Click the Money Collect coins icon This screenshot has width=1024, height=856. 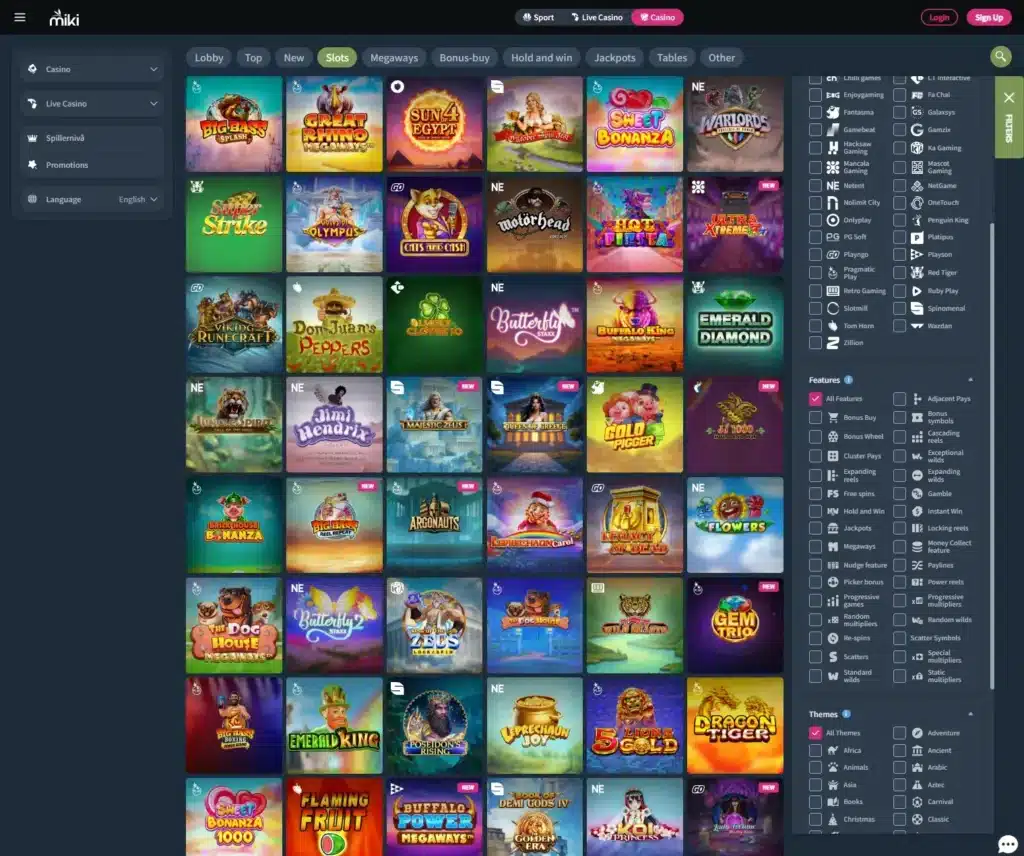pyautogui.click(x=917, y=547)
